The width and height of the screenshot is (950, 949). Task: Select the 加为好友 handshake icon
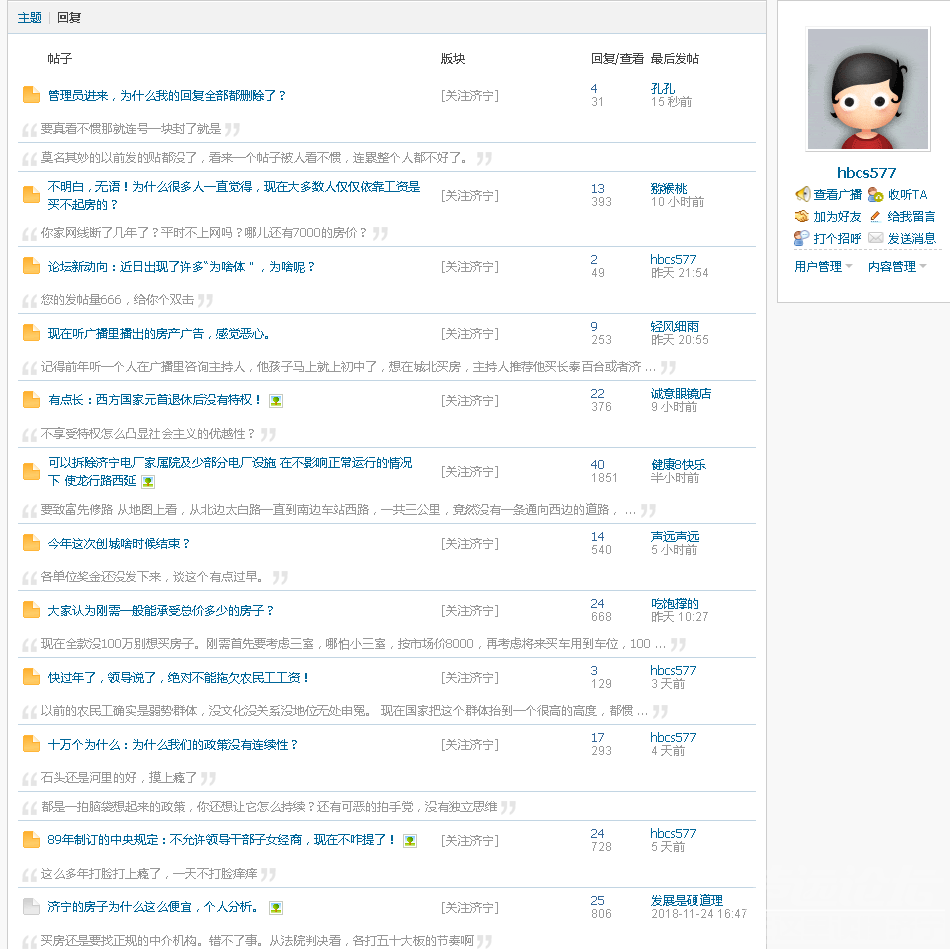(803, 216)
